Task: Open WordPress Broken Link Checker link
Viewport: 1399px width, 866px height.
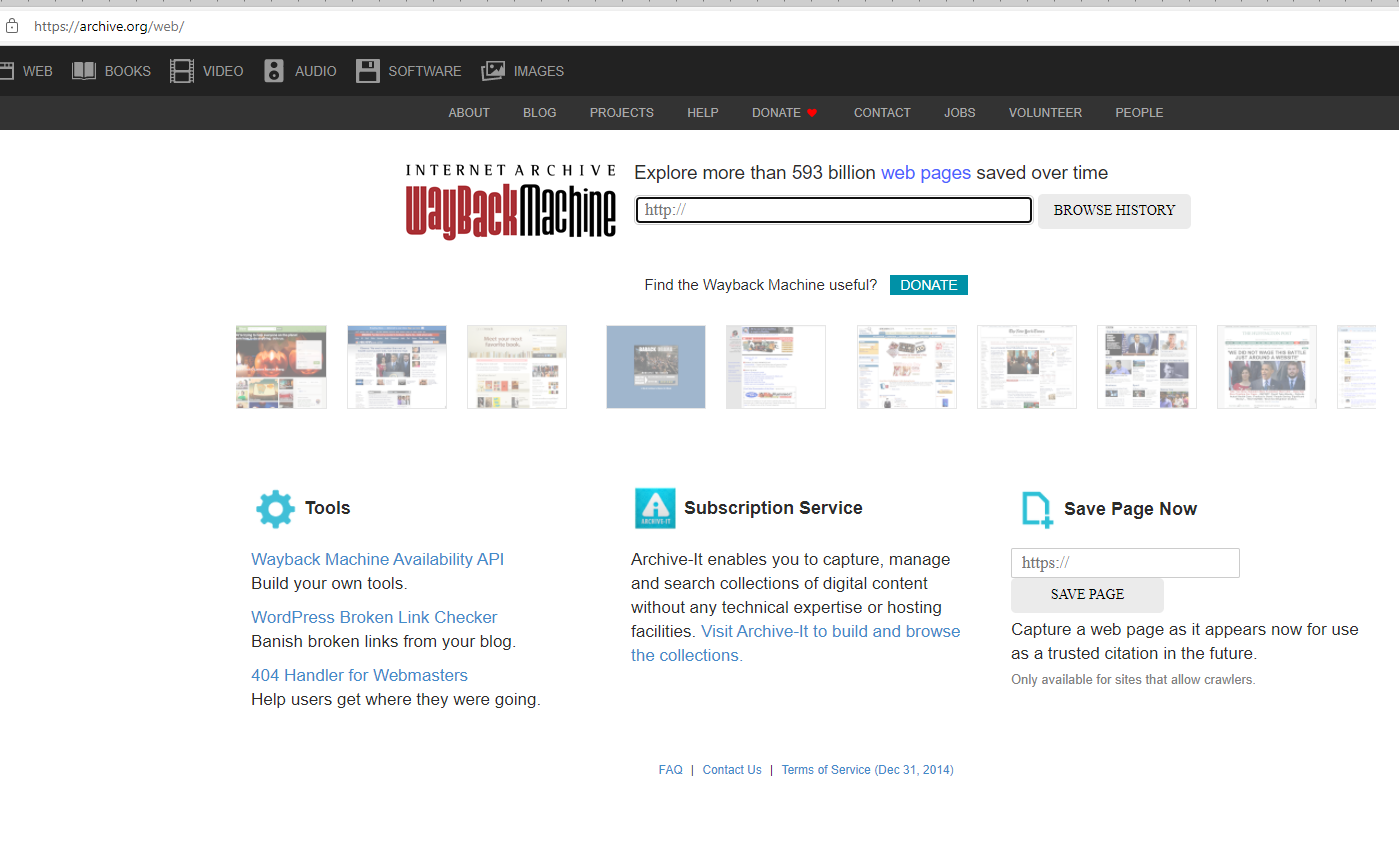Action: coord(374,617)
